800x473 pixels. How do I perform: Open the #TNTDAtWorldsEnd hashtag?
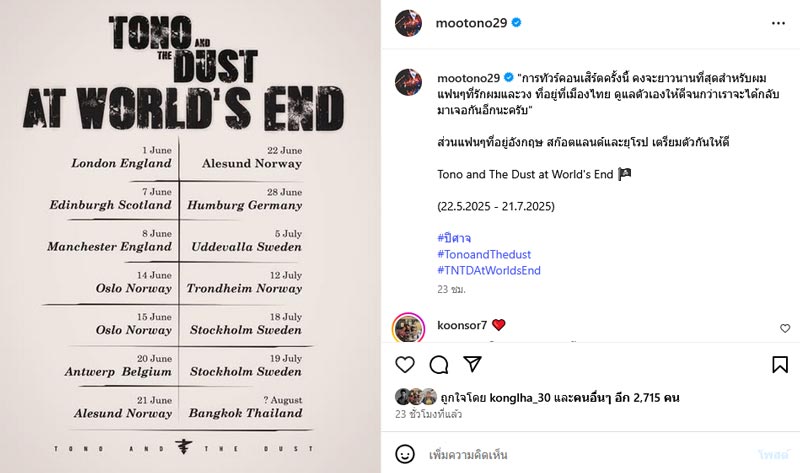click(x=489, y=270)
